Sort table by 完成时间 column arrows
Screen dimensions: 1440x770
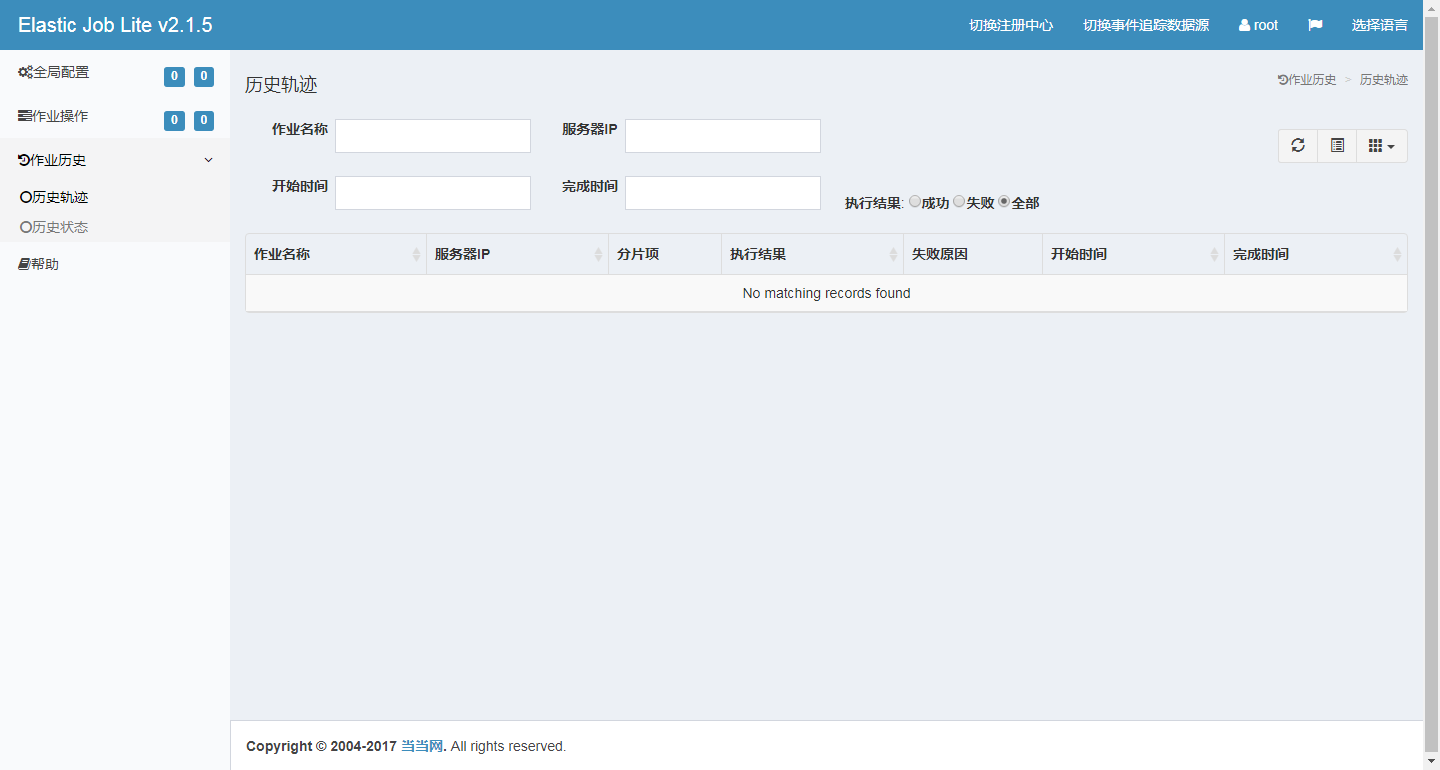1396,255
